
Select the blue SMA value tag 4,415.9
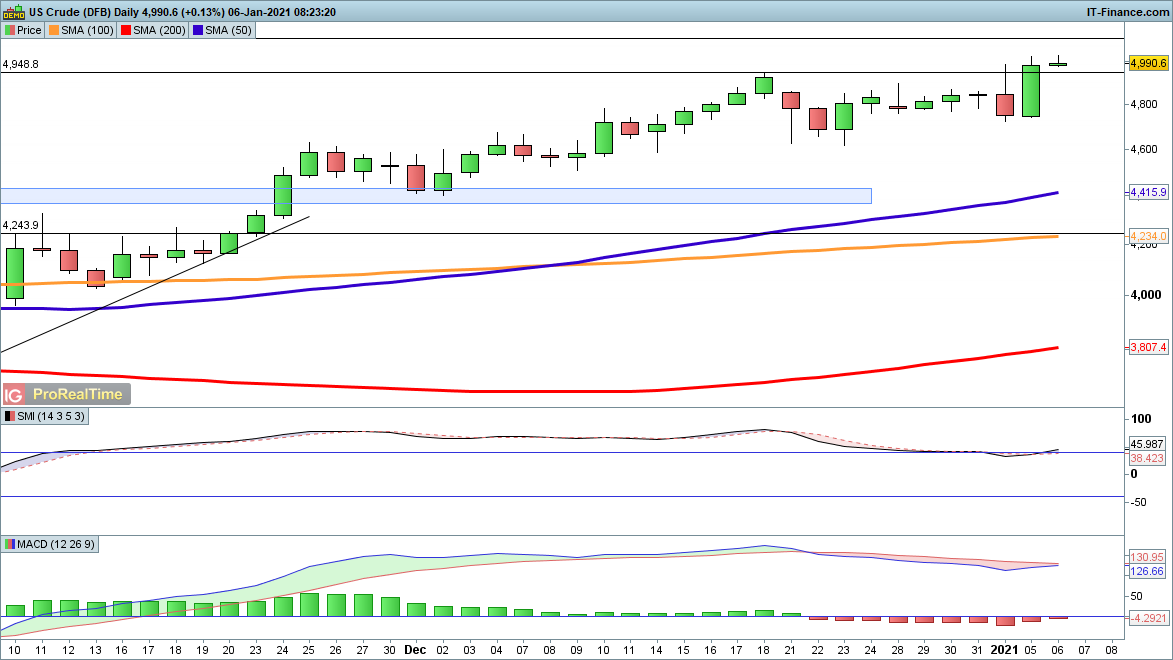(1147, 191)
